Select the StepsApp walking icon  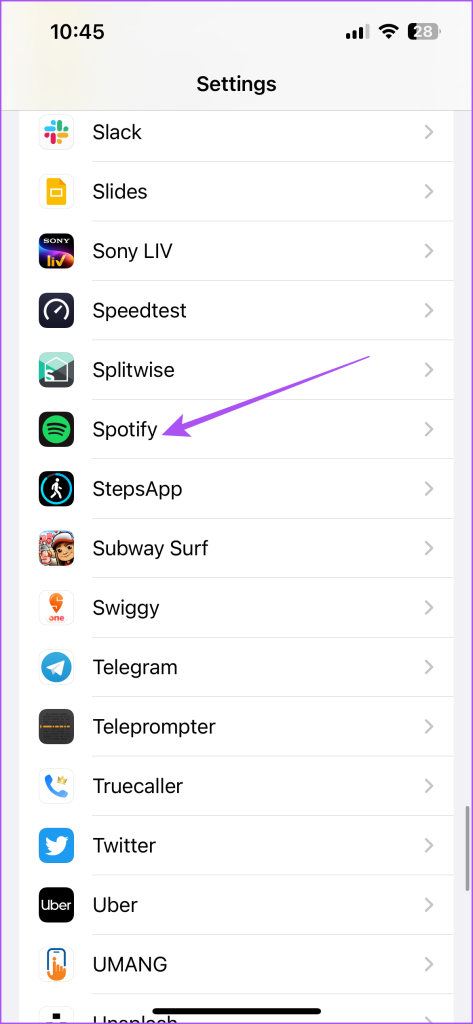point(56,488)
